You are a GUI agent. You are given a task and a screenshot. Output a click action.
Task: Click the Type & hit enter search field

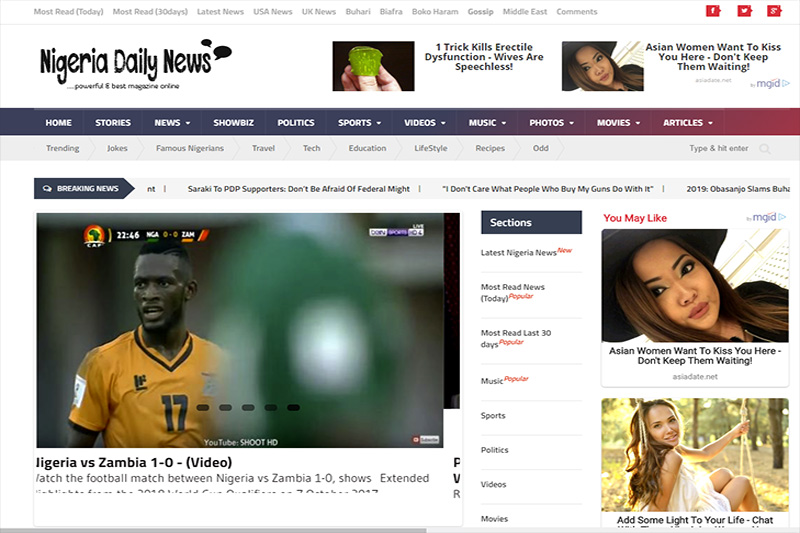pyautogui.click(x=719, y=149)
